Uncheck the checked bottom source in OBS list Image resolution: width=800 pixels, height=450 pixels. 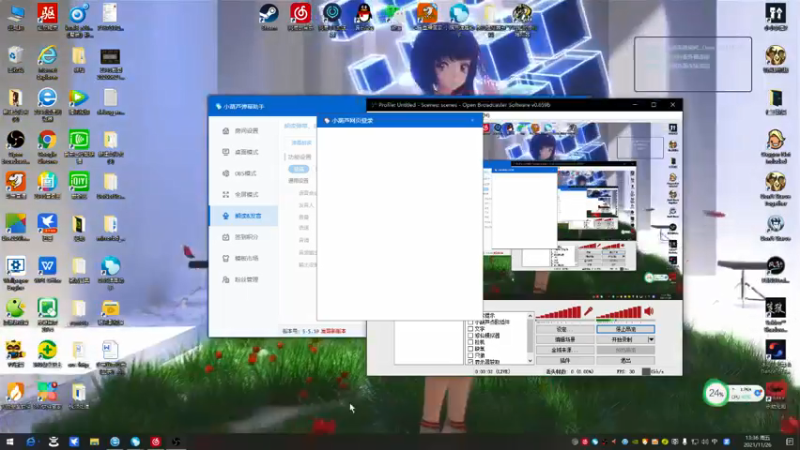click(x=470, y=362)
